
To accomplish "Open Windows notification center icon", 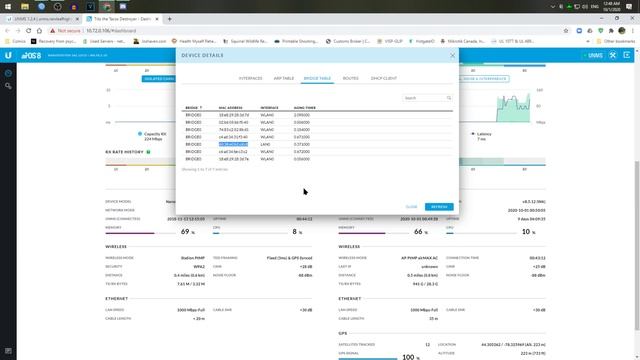I will point(629,7).
